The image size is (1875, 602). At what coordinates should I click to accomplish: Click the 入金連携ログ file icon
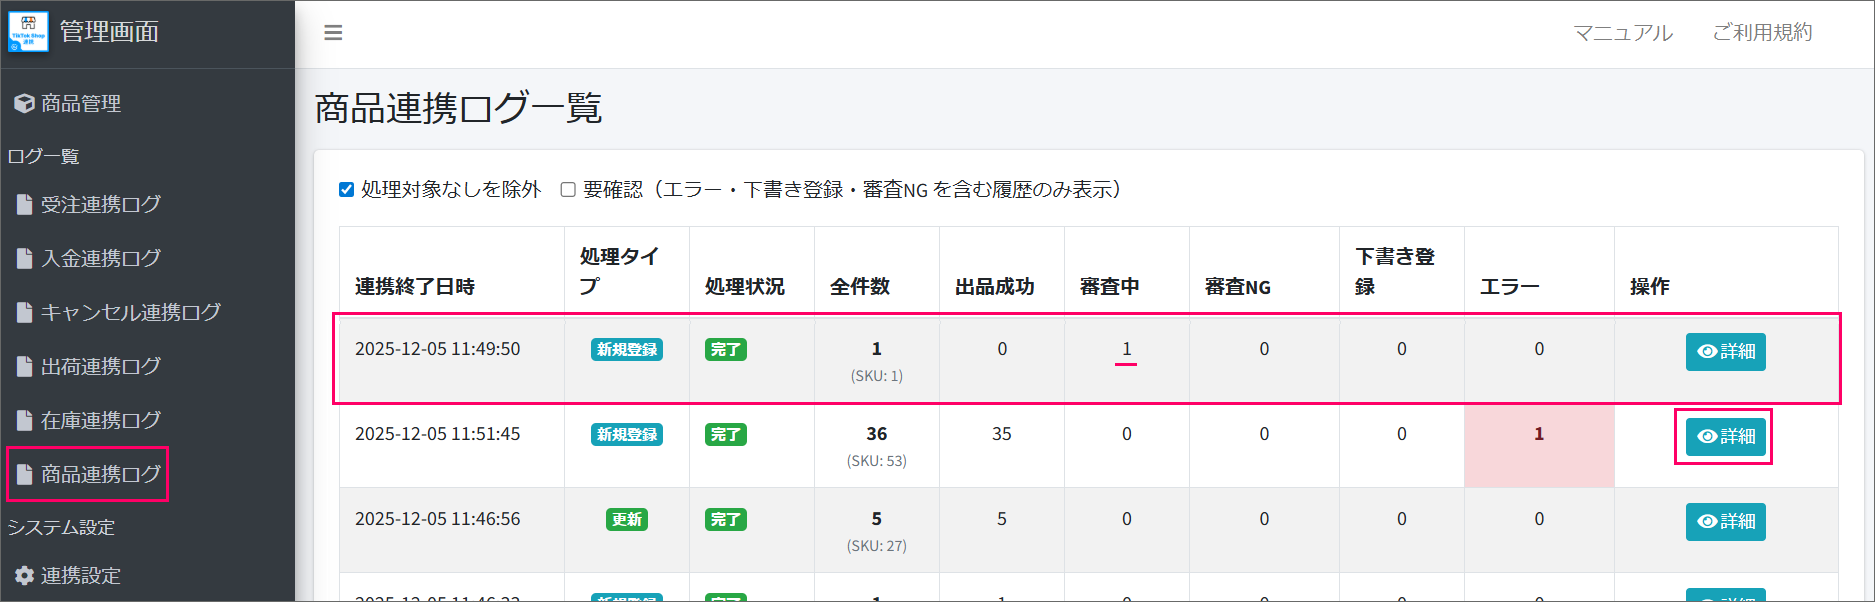[x=25, y=259]
